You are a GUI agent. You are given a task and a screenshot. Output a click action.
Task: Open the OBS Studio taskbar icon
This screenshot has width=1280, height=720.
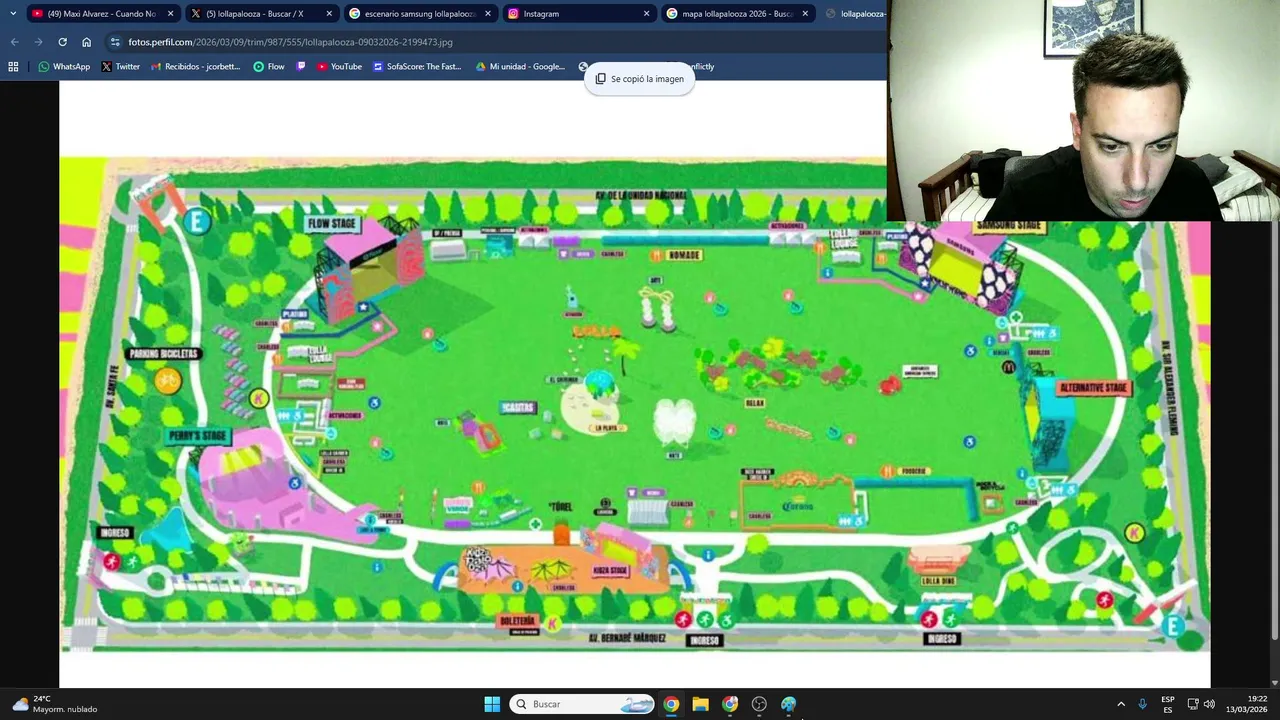(759, 704)
